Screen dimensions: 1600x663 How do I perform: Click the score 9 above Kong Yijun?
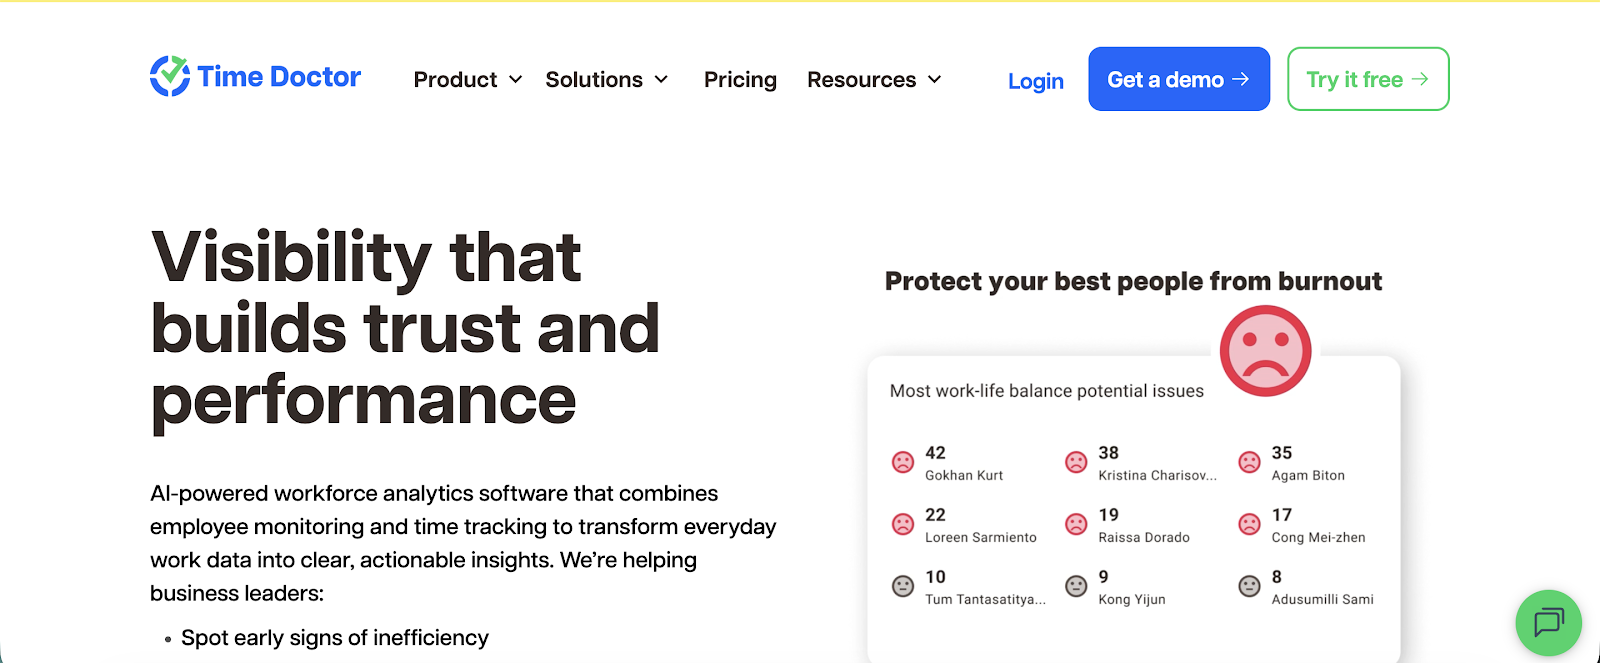click(x=1103, y=577)
